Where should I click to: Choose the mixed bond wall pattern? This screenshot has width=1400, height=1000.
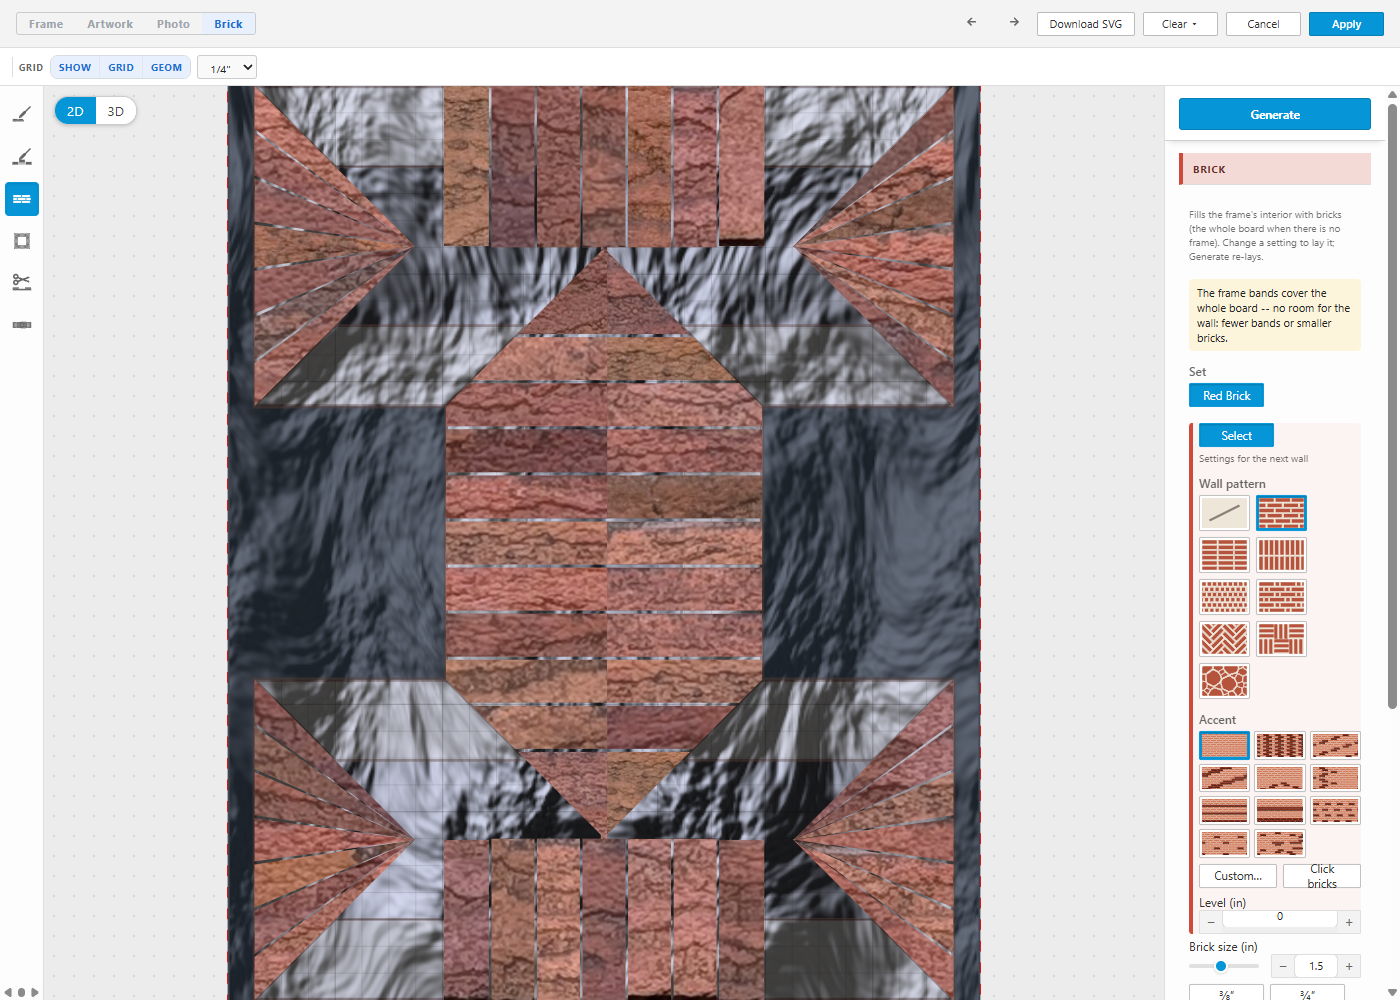(x=1281, y=597)
